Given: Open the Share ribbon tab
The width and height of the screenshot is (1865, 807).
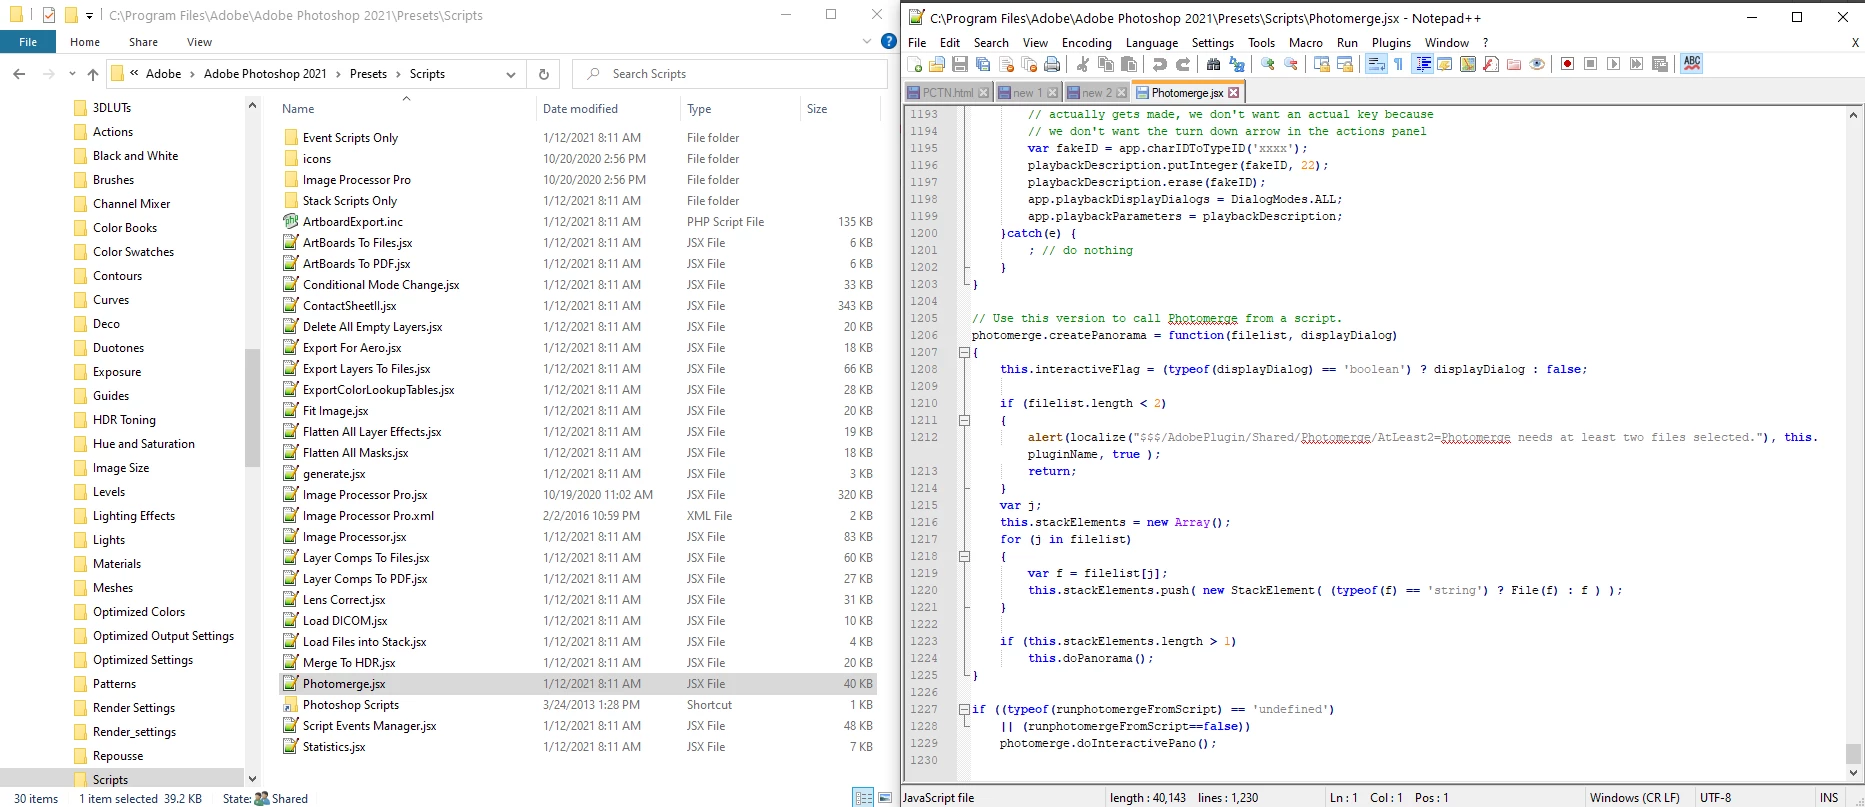Looking at the screenshot, I should point(143,42).
